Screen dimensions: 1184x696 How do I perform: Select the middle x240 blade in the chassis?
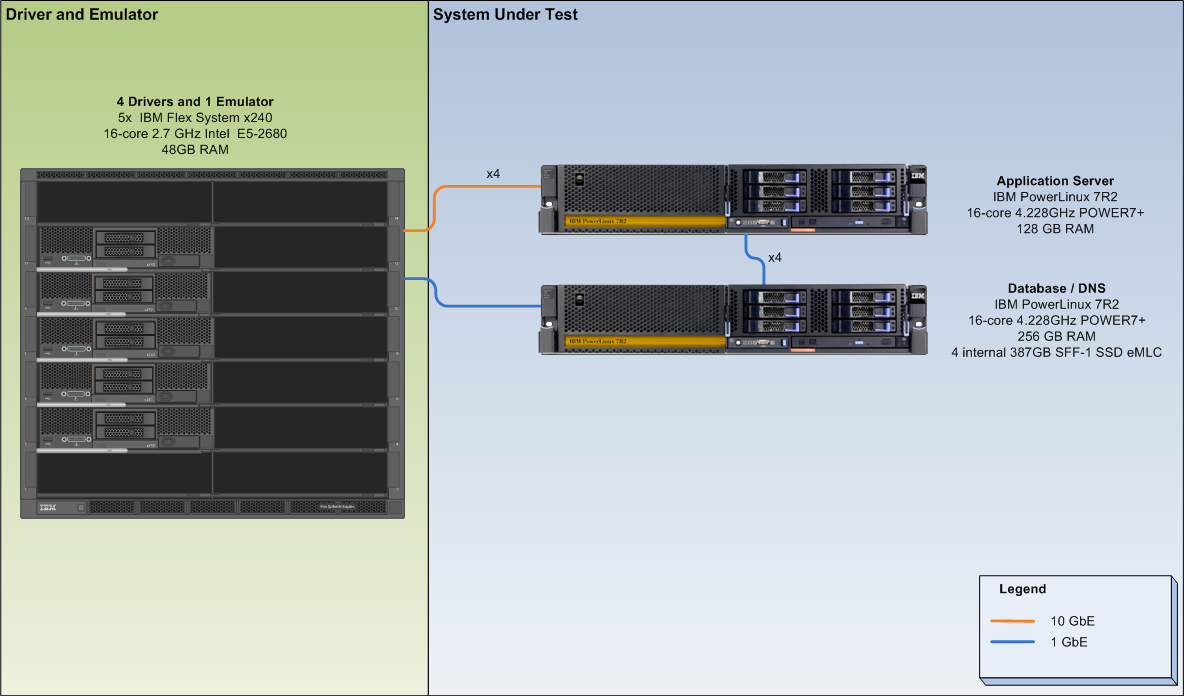tap(125, 337)
